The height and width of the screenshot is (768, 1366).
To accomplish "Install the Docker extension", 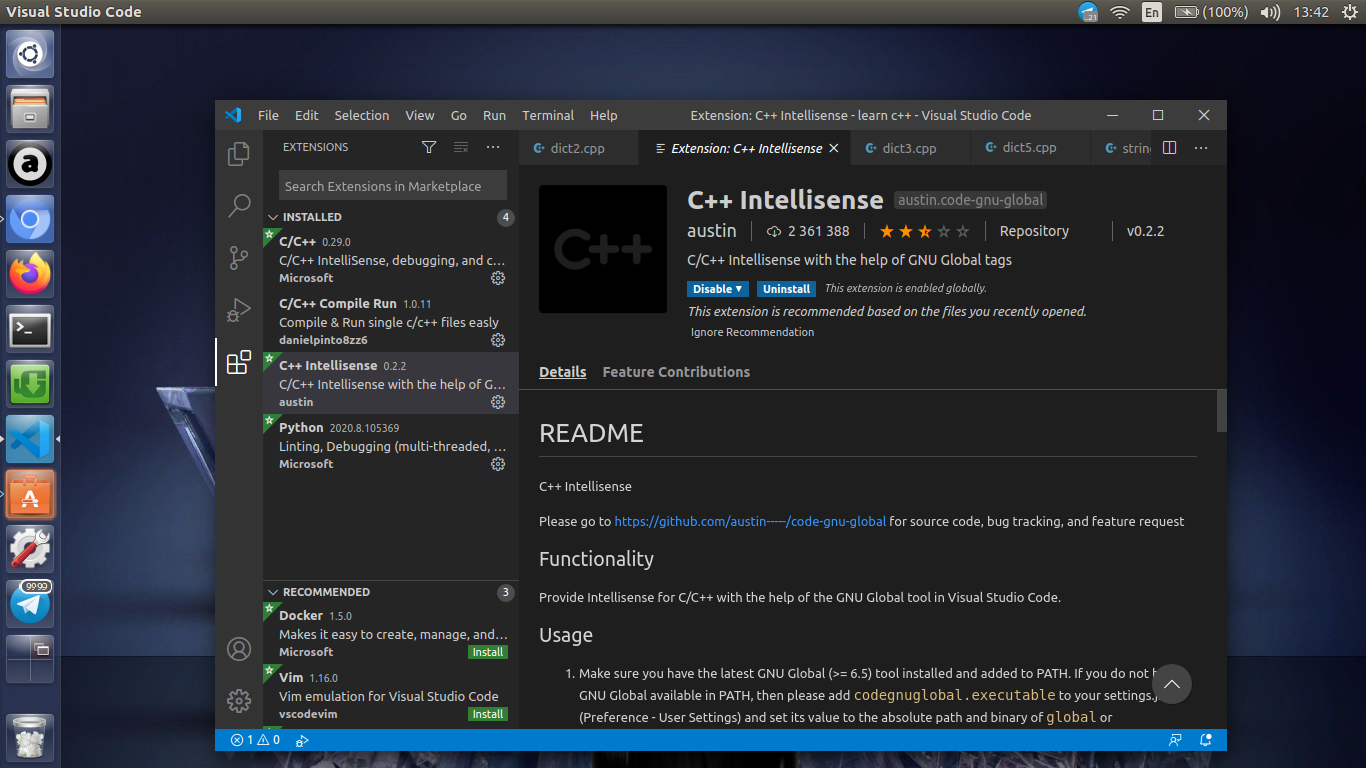I will pyautogui.click(x=488, y=652).
